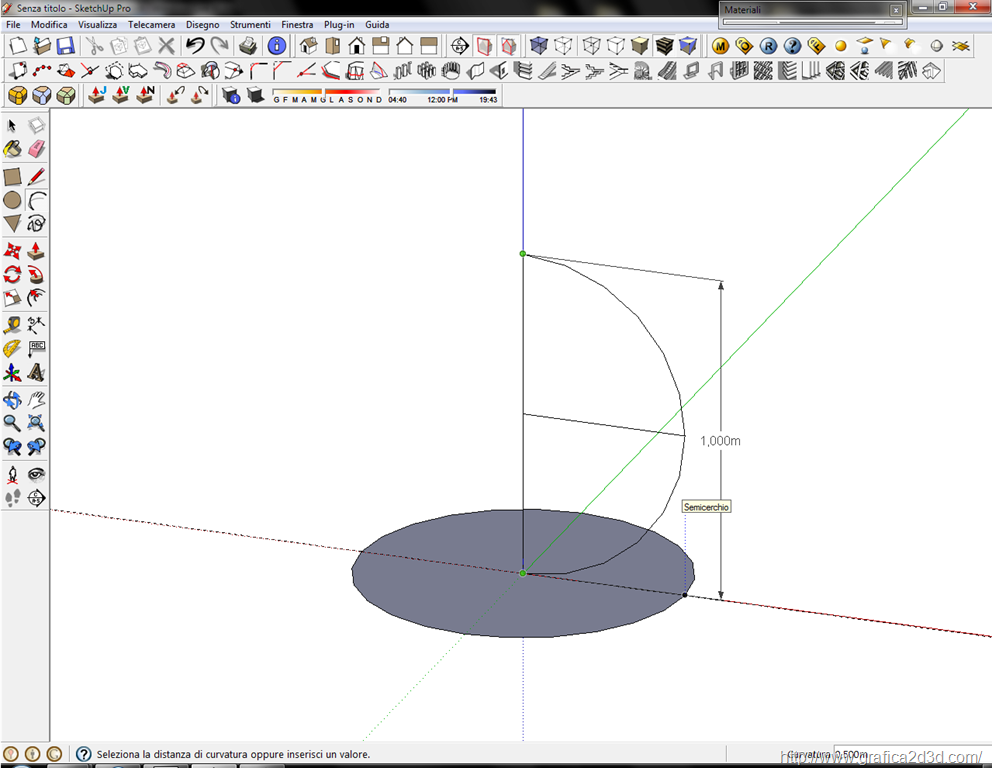The height and width of the screenshot is (768, 992).
Task: Click the help question mark in the status bar
Action: (x=84, y=754)
